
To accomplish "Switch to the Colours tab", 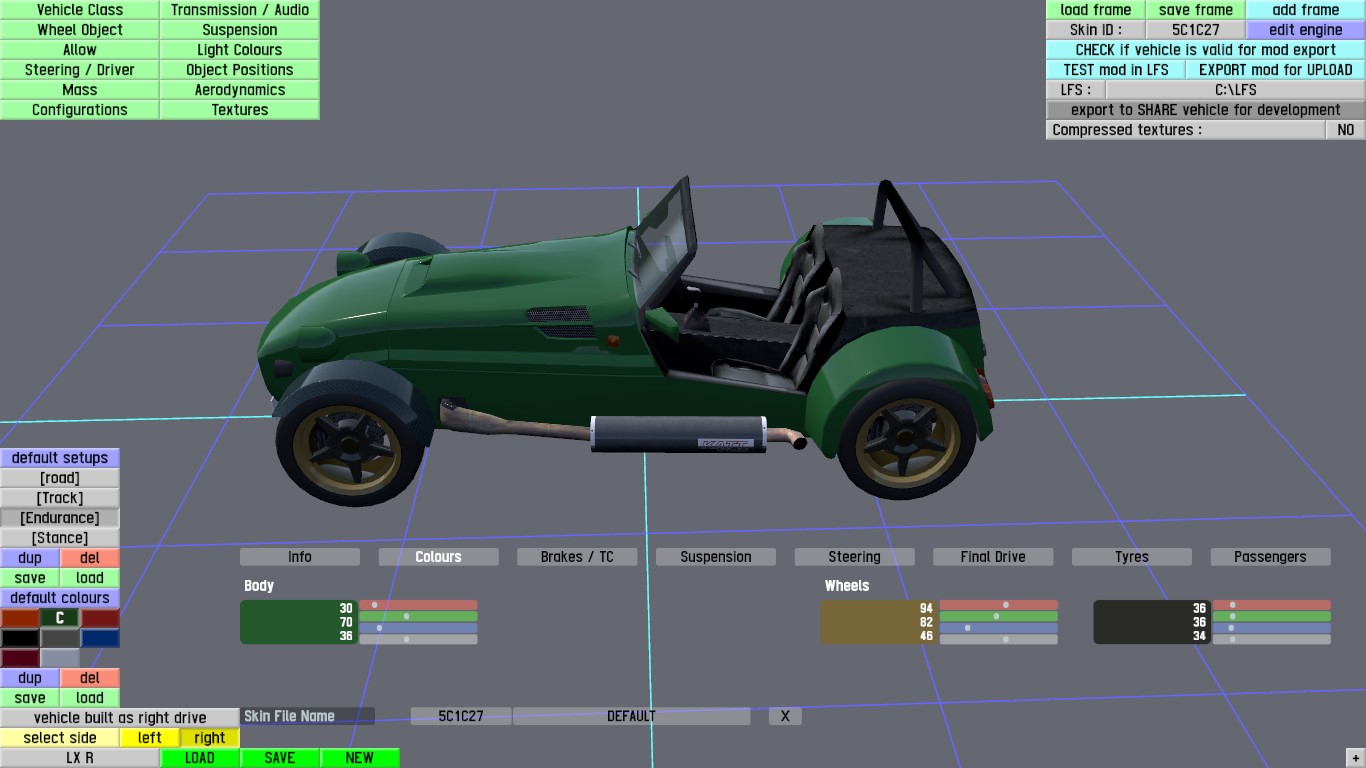I will pos(438,557).
